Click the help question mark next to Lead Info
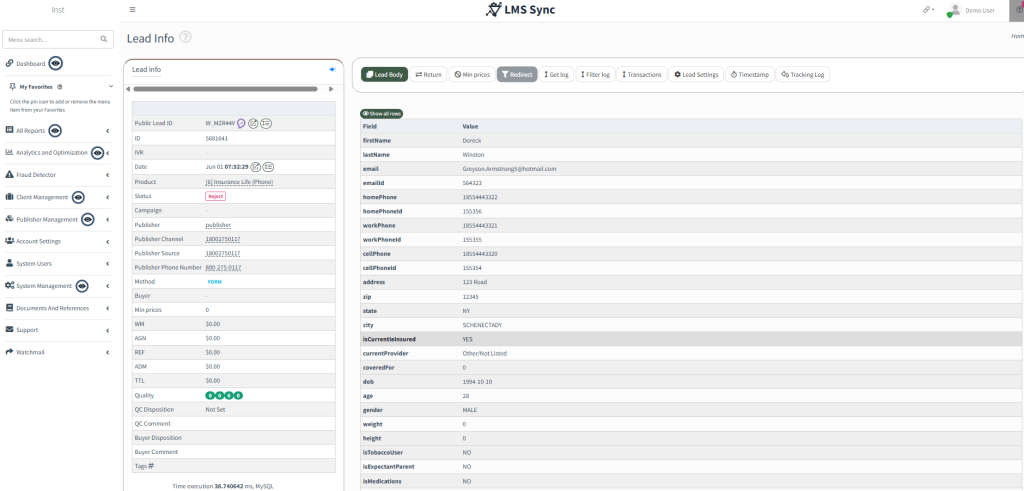Image resolution: width=1024 pixels, height=491 pixels. point(185,37)
